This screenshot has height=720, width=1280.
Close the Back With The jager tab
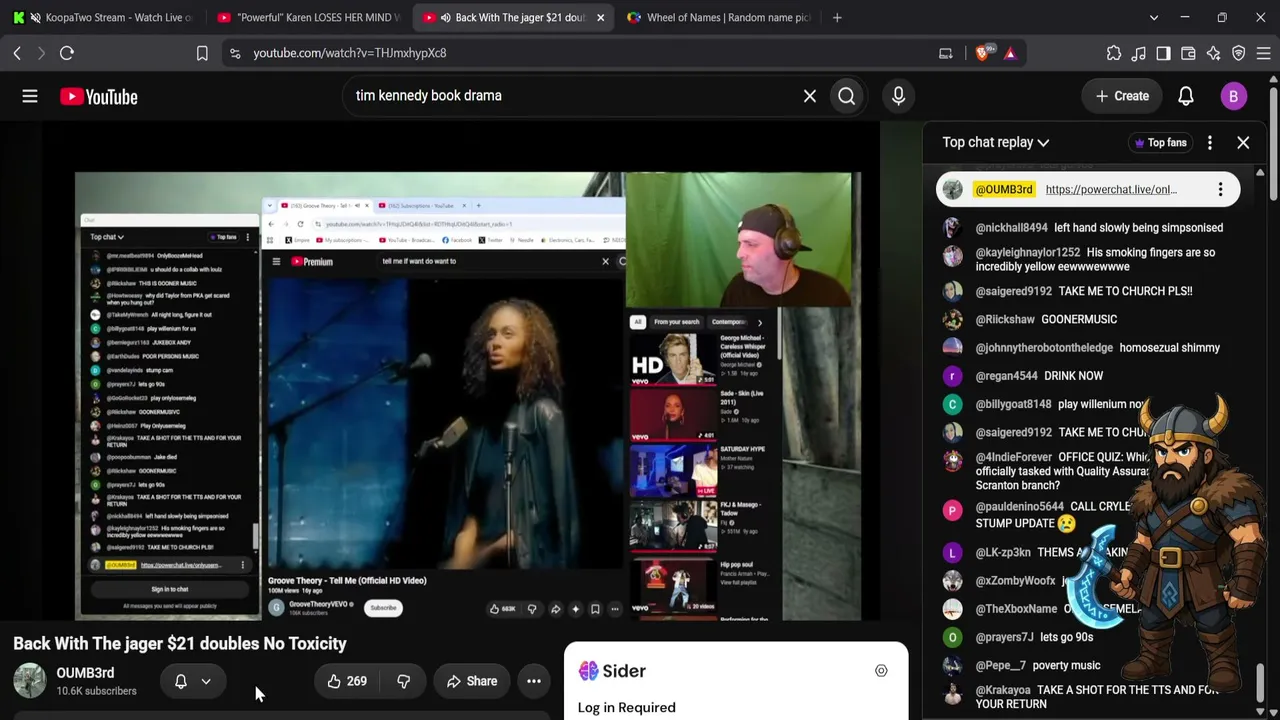click(600, 17)
